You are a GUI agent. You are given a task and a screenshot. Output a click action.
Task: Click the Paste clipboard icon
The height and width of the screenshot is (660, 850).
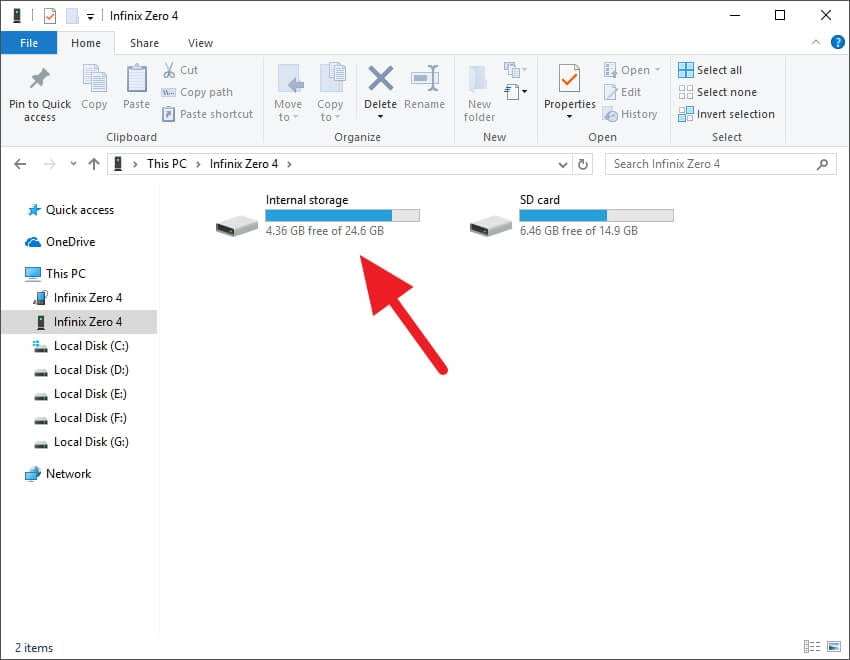tap(136, 79)
